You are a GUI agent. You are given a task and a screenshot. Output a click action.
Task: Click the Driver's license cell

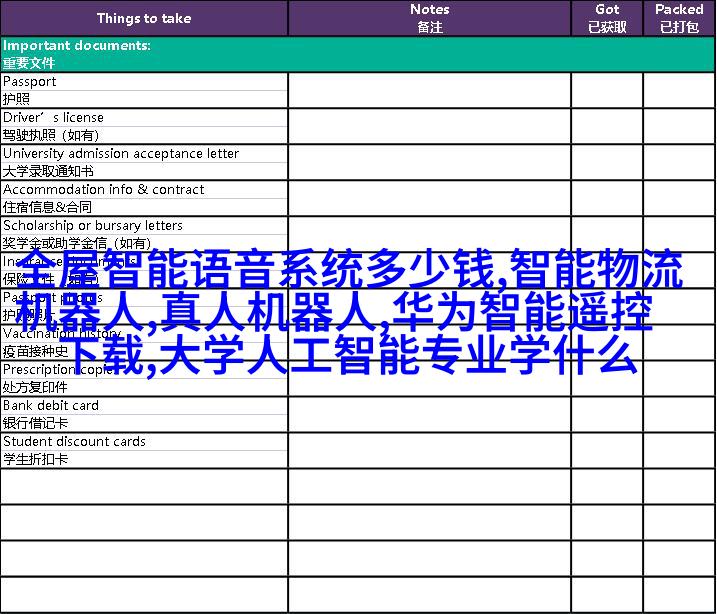click(x=144, y=117)
